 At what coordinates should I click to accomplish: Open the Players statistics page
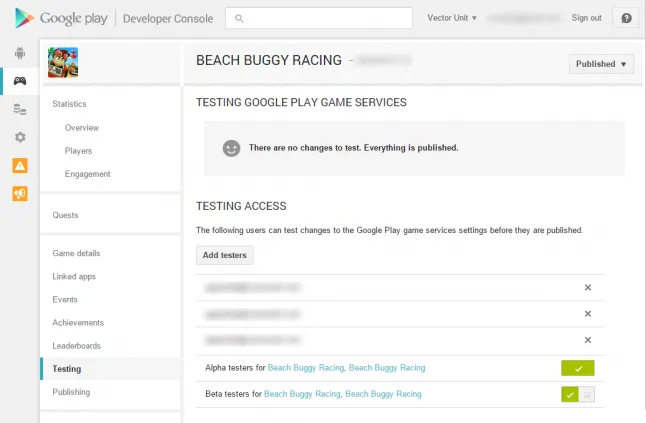pyautogui.click(x=78, y=151)
